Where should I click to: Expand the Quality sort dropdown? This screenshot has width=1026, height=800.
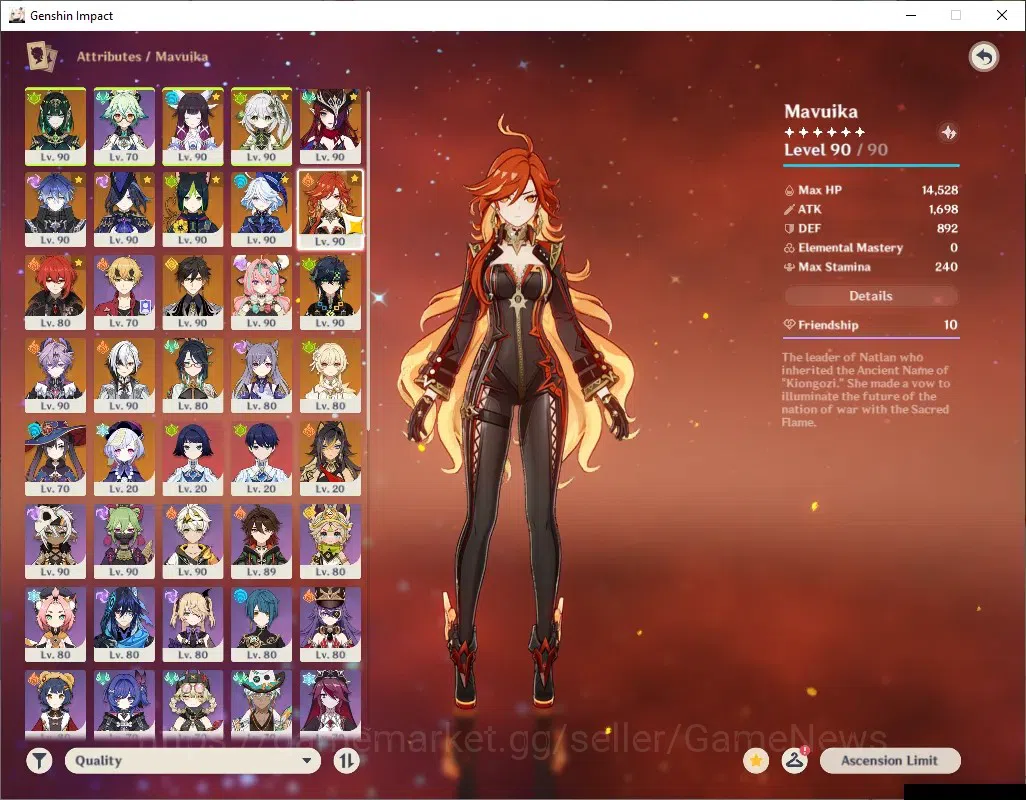193,760
